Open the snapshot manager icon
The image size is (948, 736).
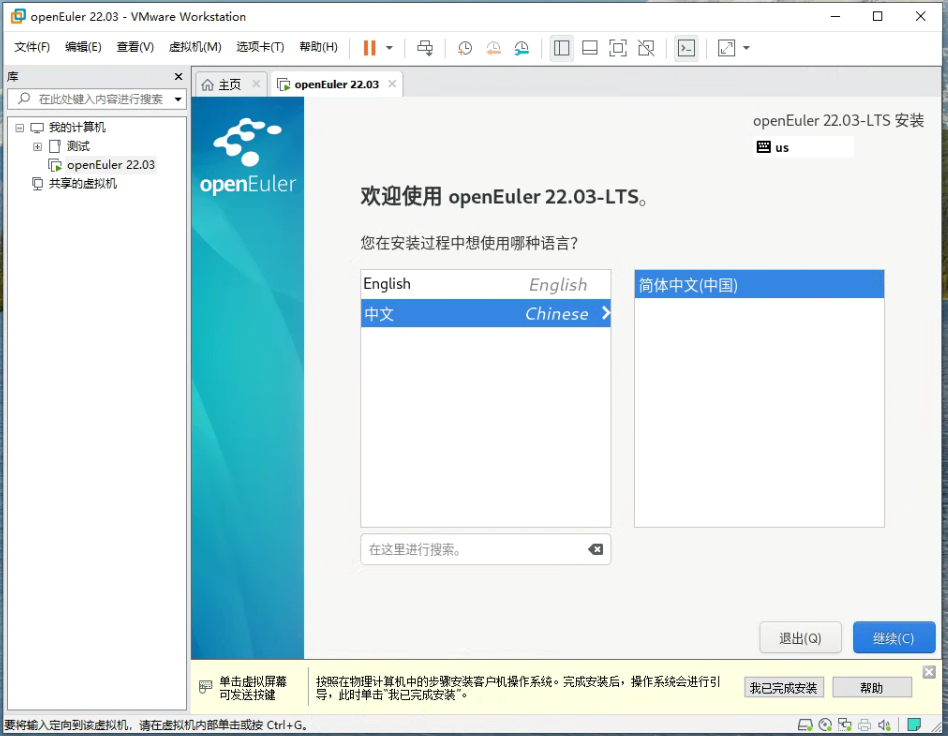point(522,48)
